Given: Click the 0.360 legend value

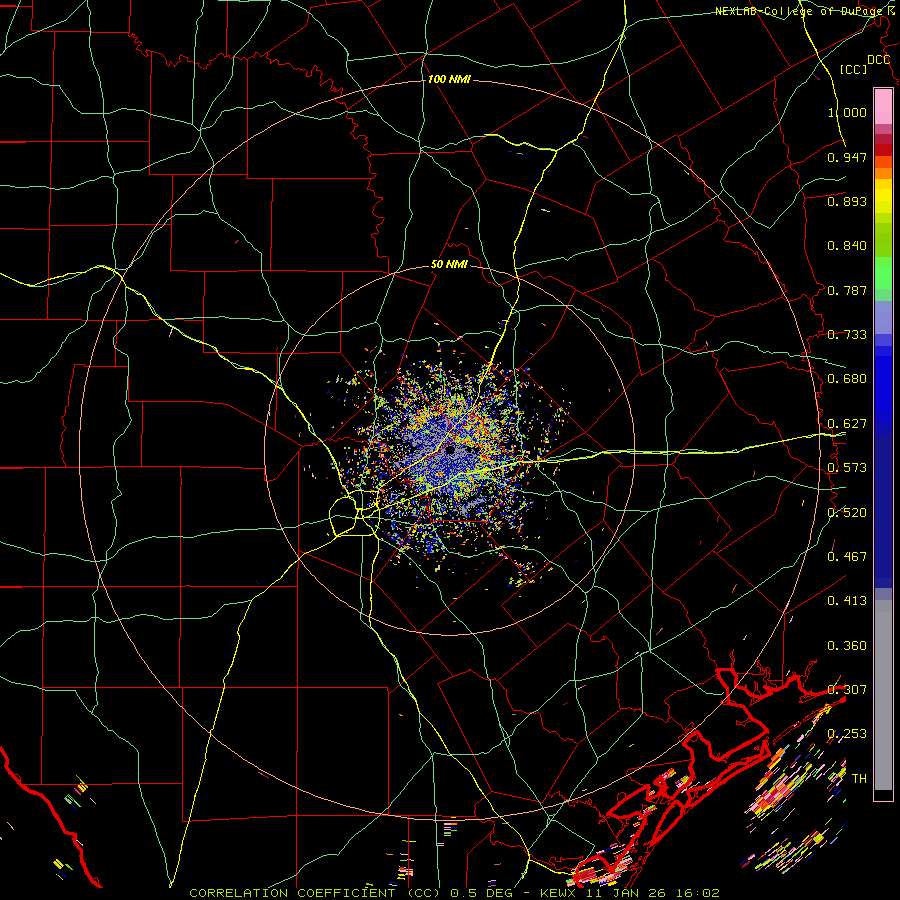Looking at the screenshot, I should click(847, 646).
